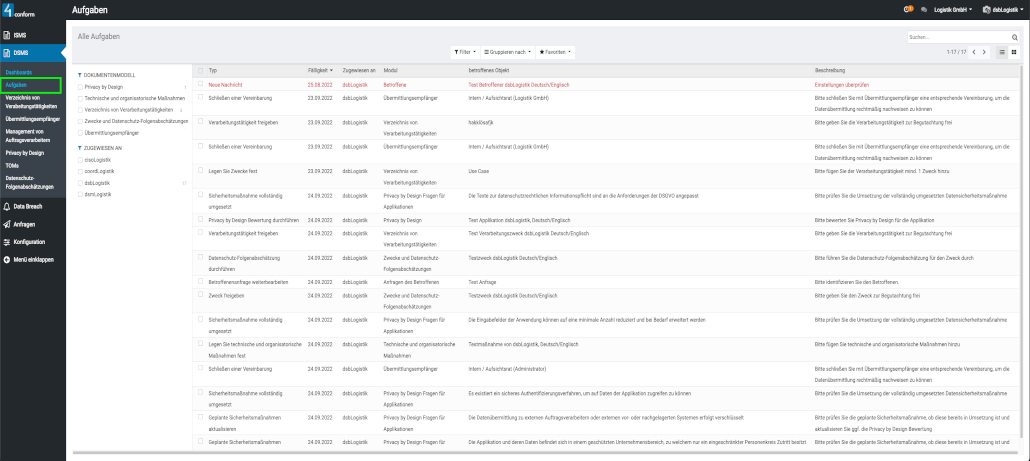Switch to grid view icon
The image size is (1030, 461).
pyautogui.click(x=1014, y=51)
